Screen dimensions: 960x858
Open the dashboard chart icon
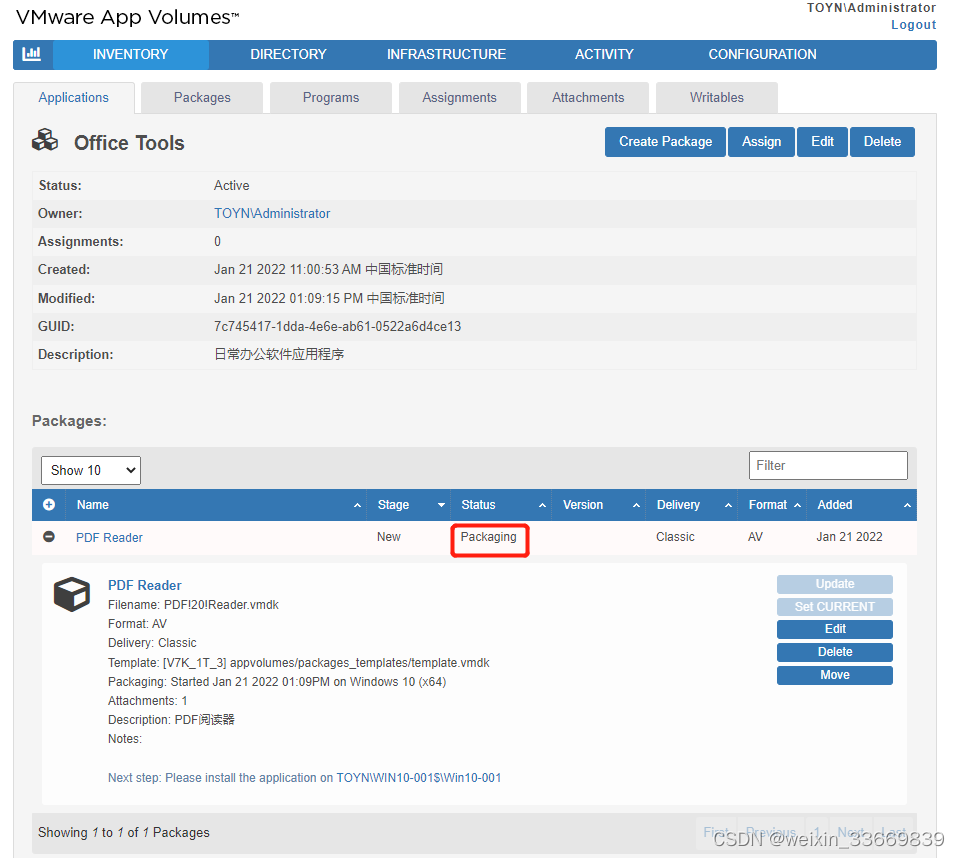32,54
